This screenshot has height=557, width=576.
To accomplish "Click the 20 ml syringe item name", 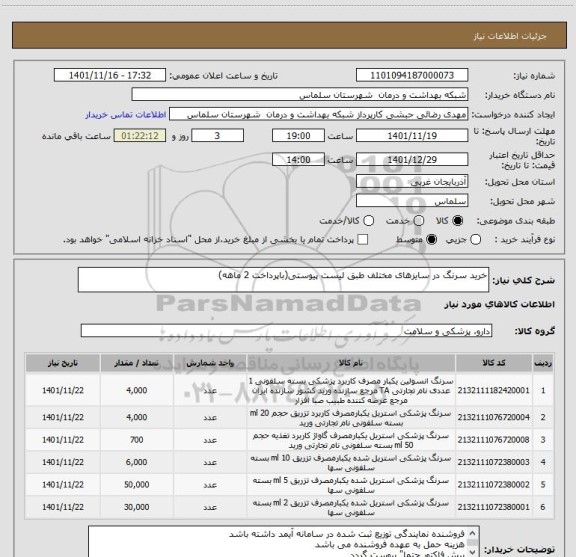I will pyautogui.click(x=351, y=418).
